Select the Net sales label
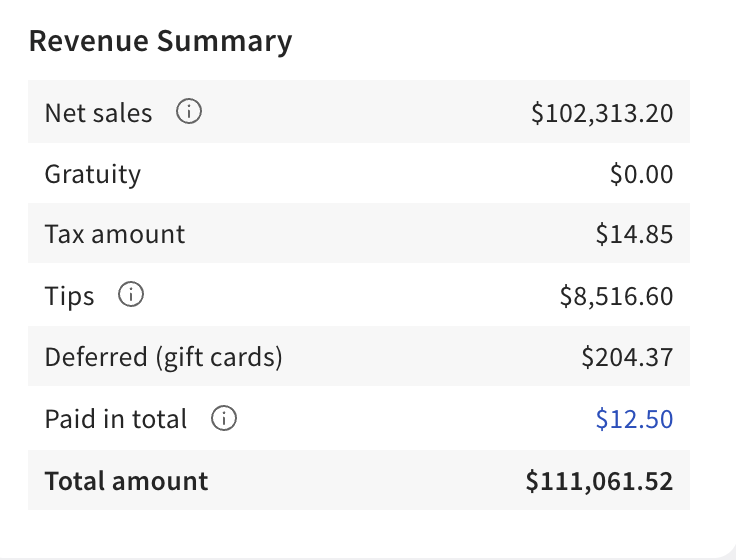Image resolution: width=736 pixels, height=560 pixels. pos(98,113)
